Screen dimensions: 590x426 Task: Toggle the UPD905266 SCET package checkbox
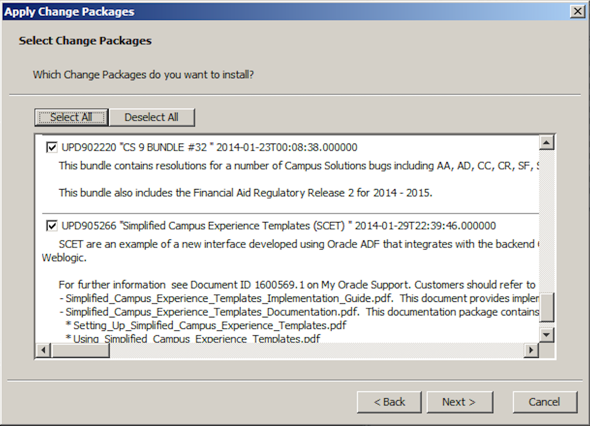52,226
